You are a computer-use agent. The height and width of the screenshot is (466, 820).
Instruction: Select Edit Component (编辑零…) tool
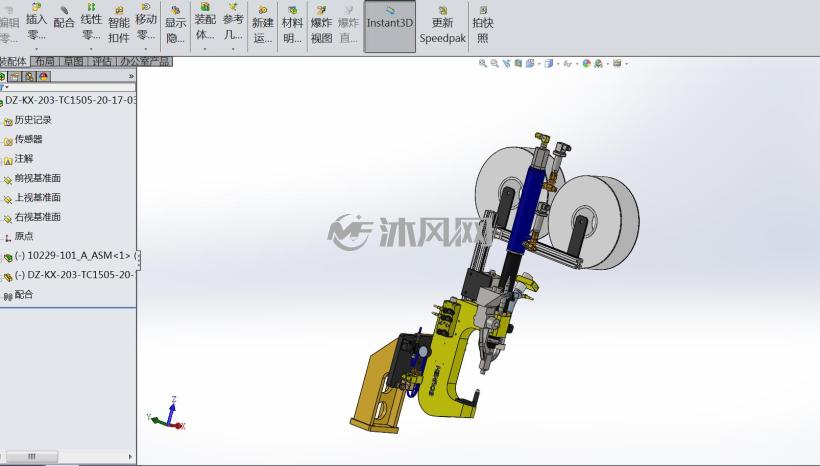click(9, 25)
